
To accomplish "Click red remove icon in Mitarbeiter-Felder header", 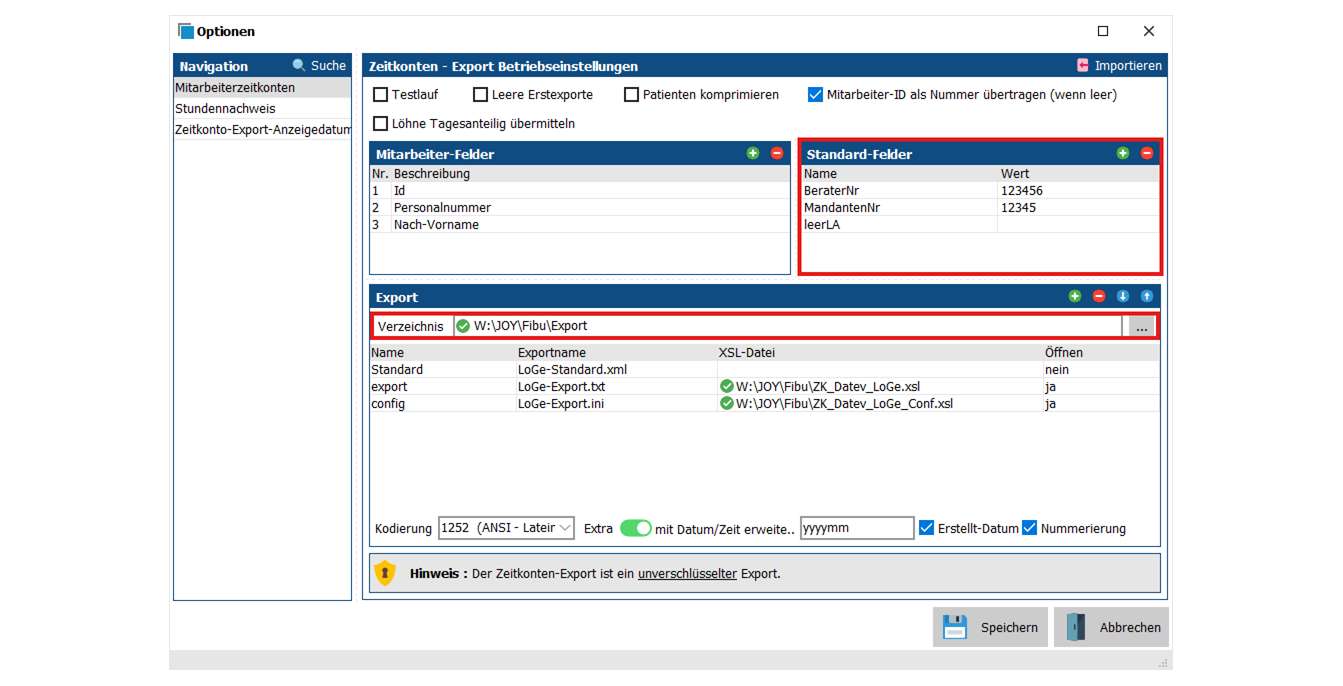I will pyautogui.click(x=777, y=154).
